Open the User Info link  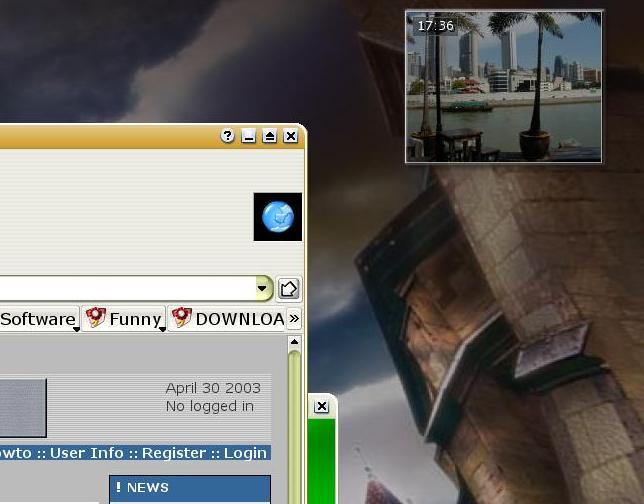87,453
